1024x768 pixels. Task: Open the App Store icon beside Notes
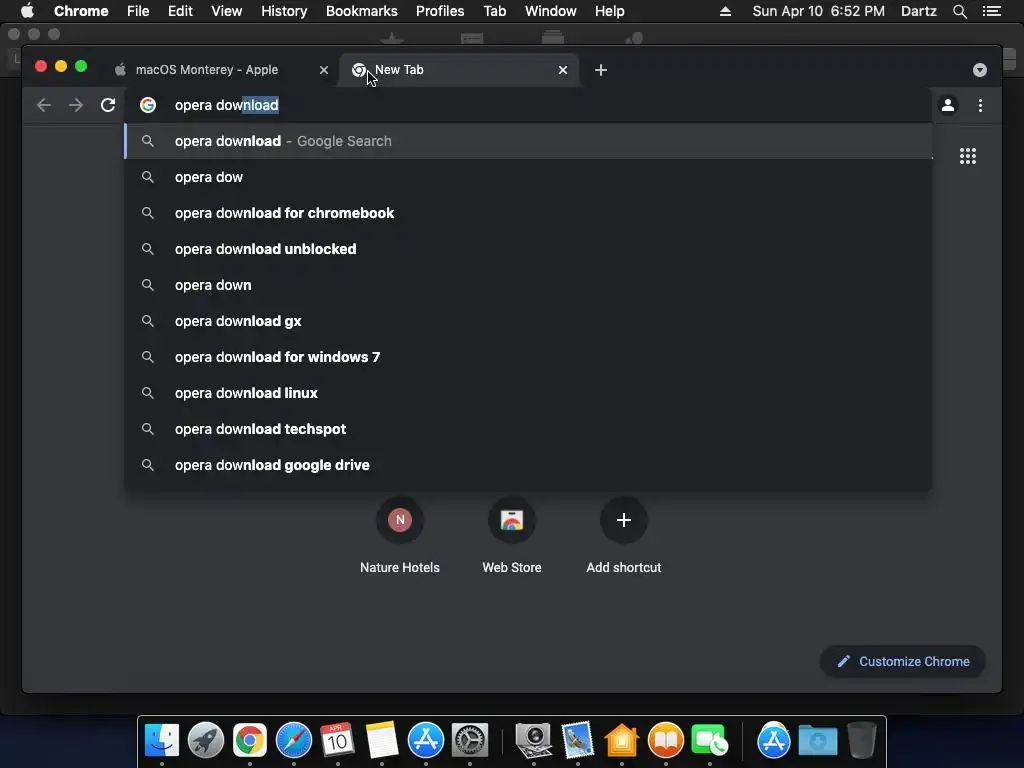pos(426,741)
